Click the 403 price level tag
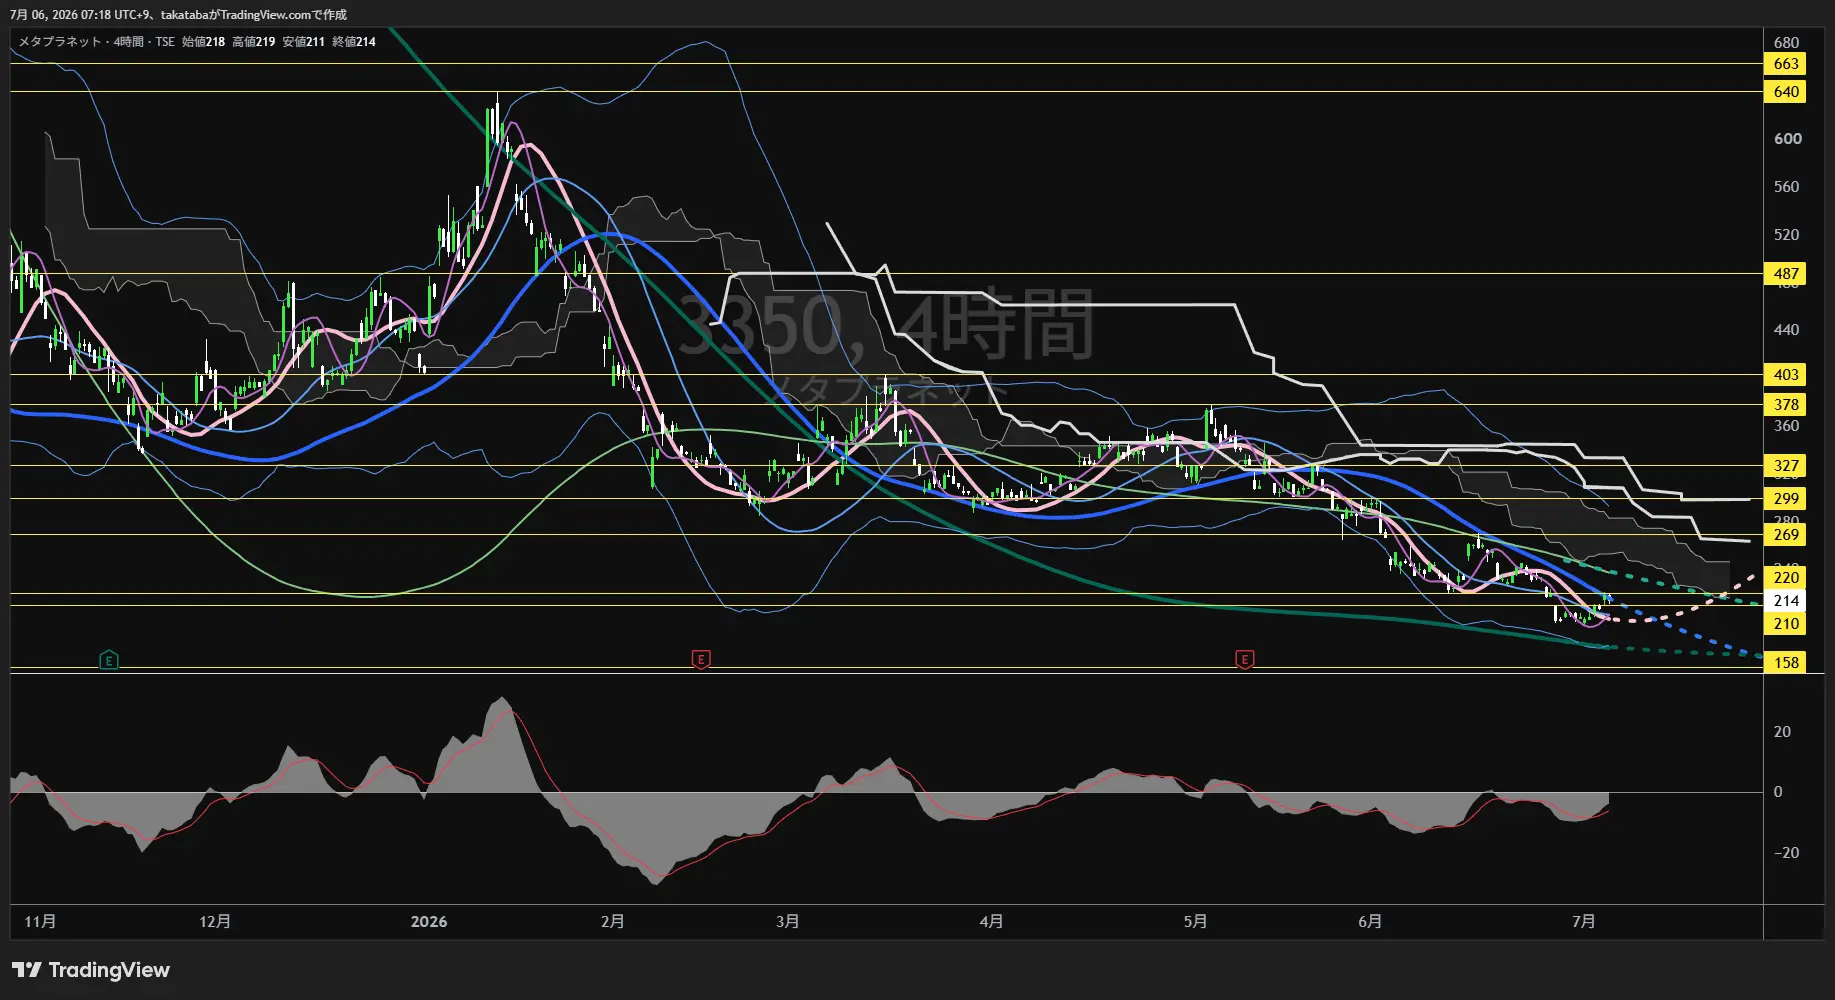The height and width of the screenshot is (1000, 1835). click(x=1786, y=375)
